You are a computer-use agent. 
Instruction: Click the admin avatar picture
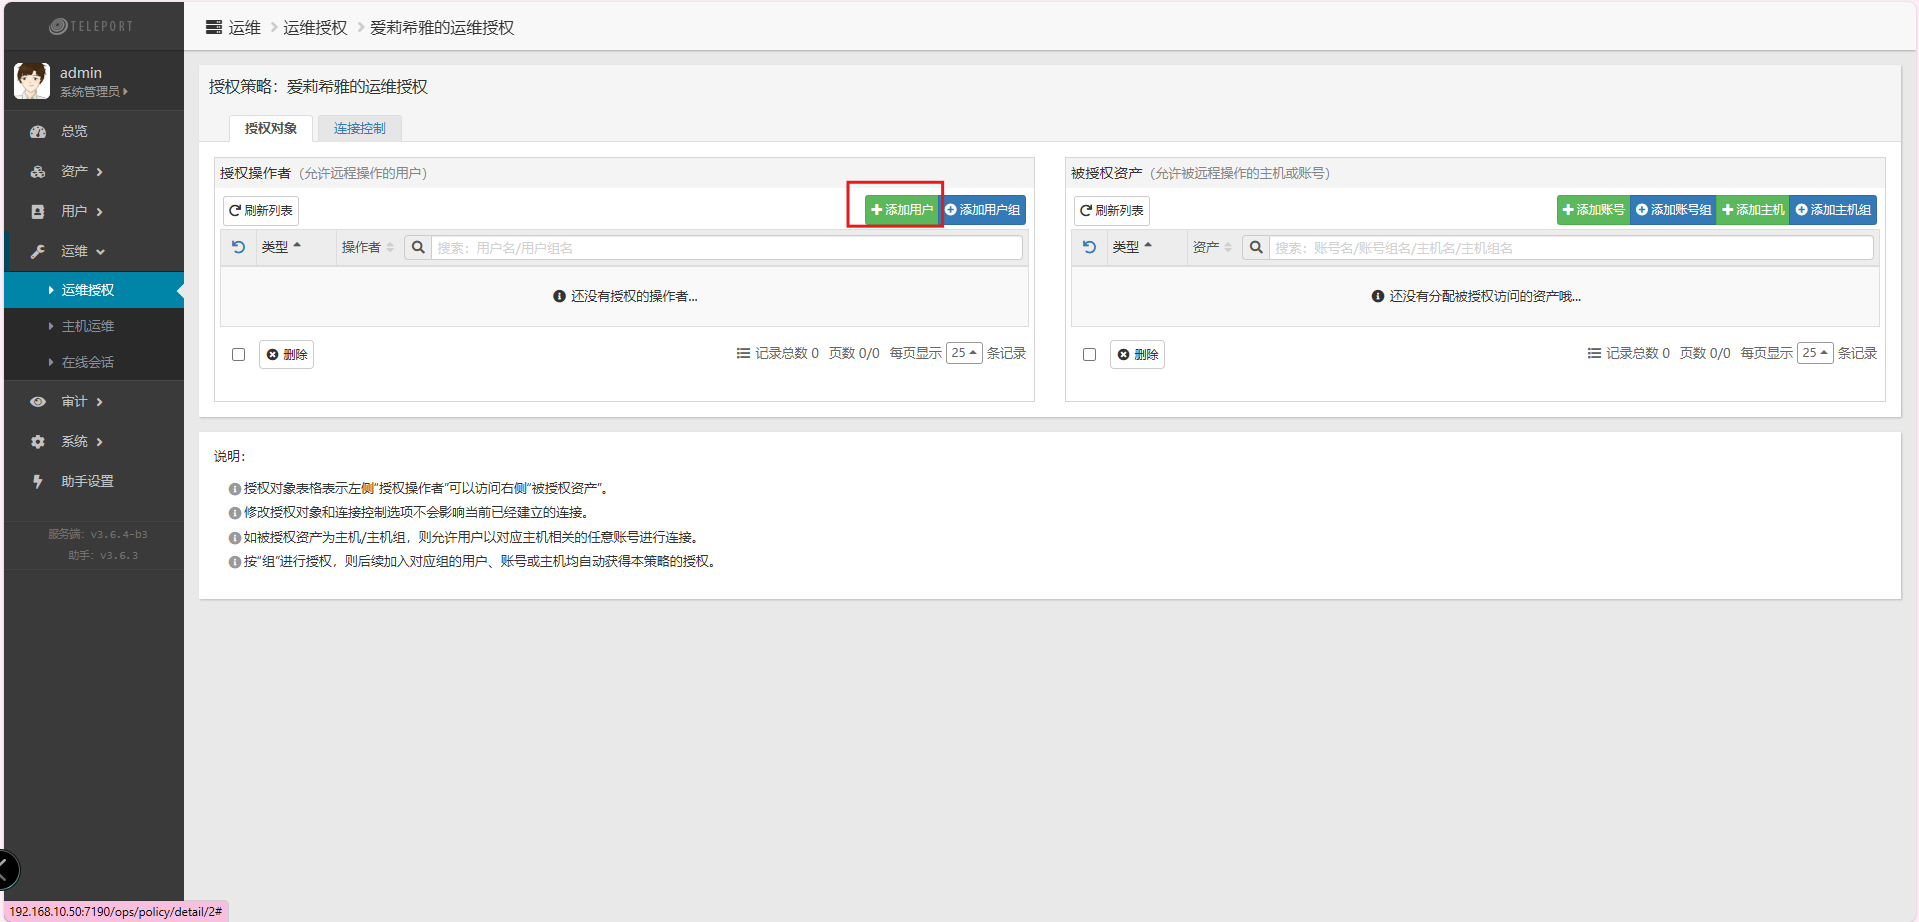pos(32,81)
